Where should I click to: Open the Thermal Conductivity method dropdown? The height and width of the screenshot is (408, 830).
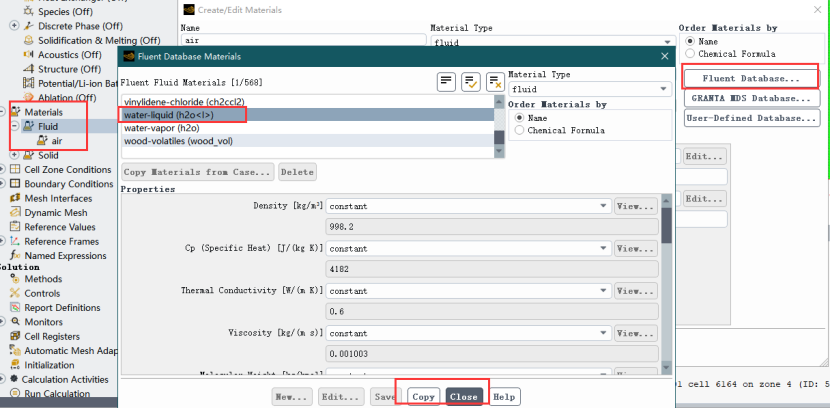(x=468, y=291)
